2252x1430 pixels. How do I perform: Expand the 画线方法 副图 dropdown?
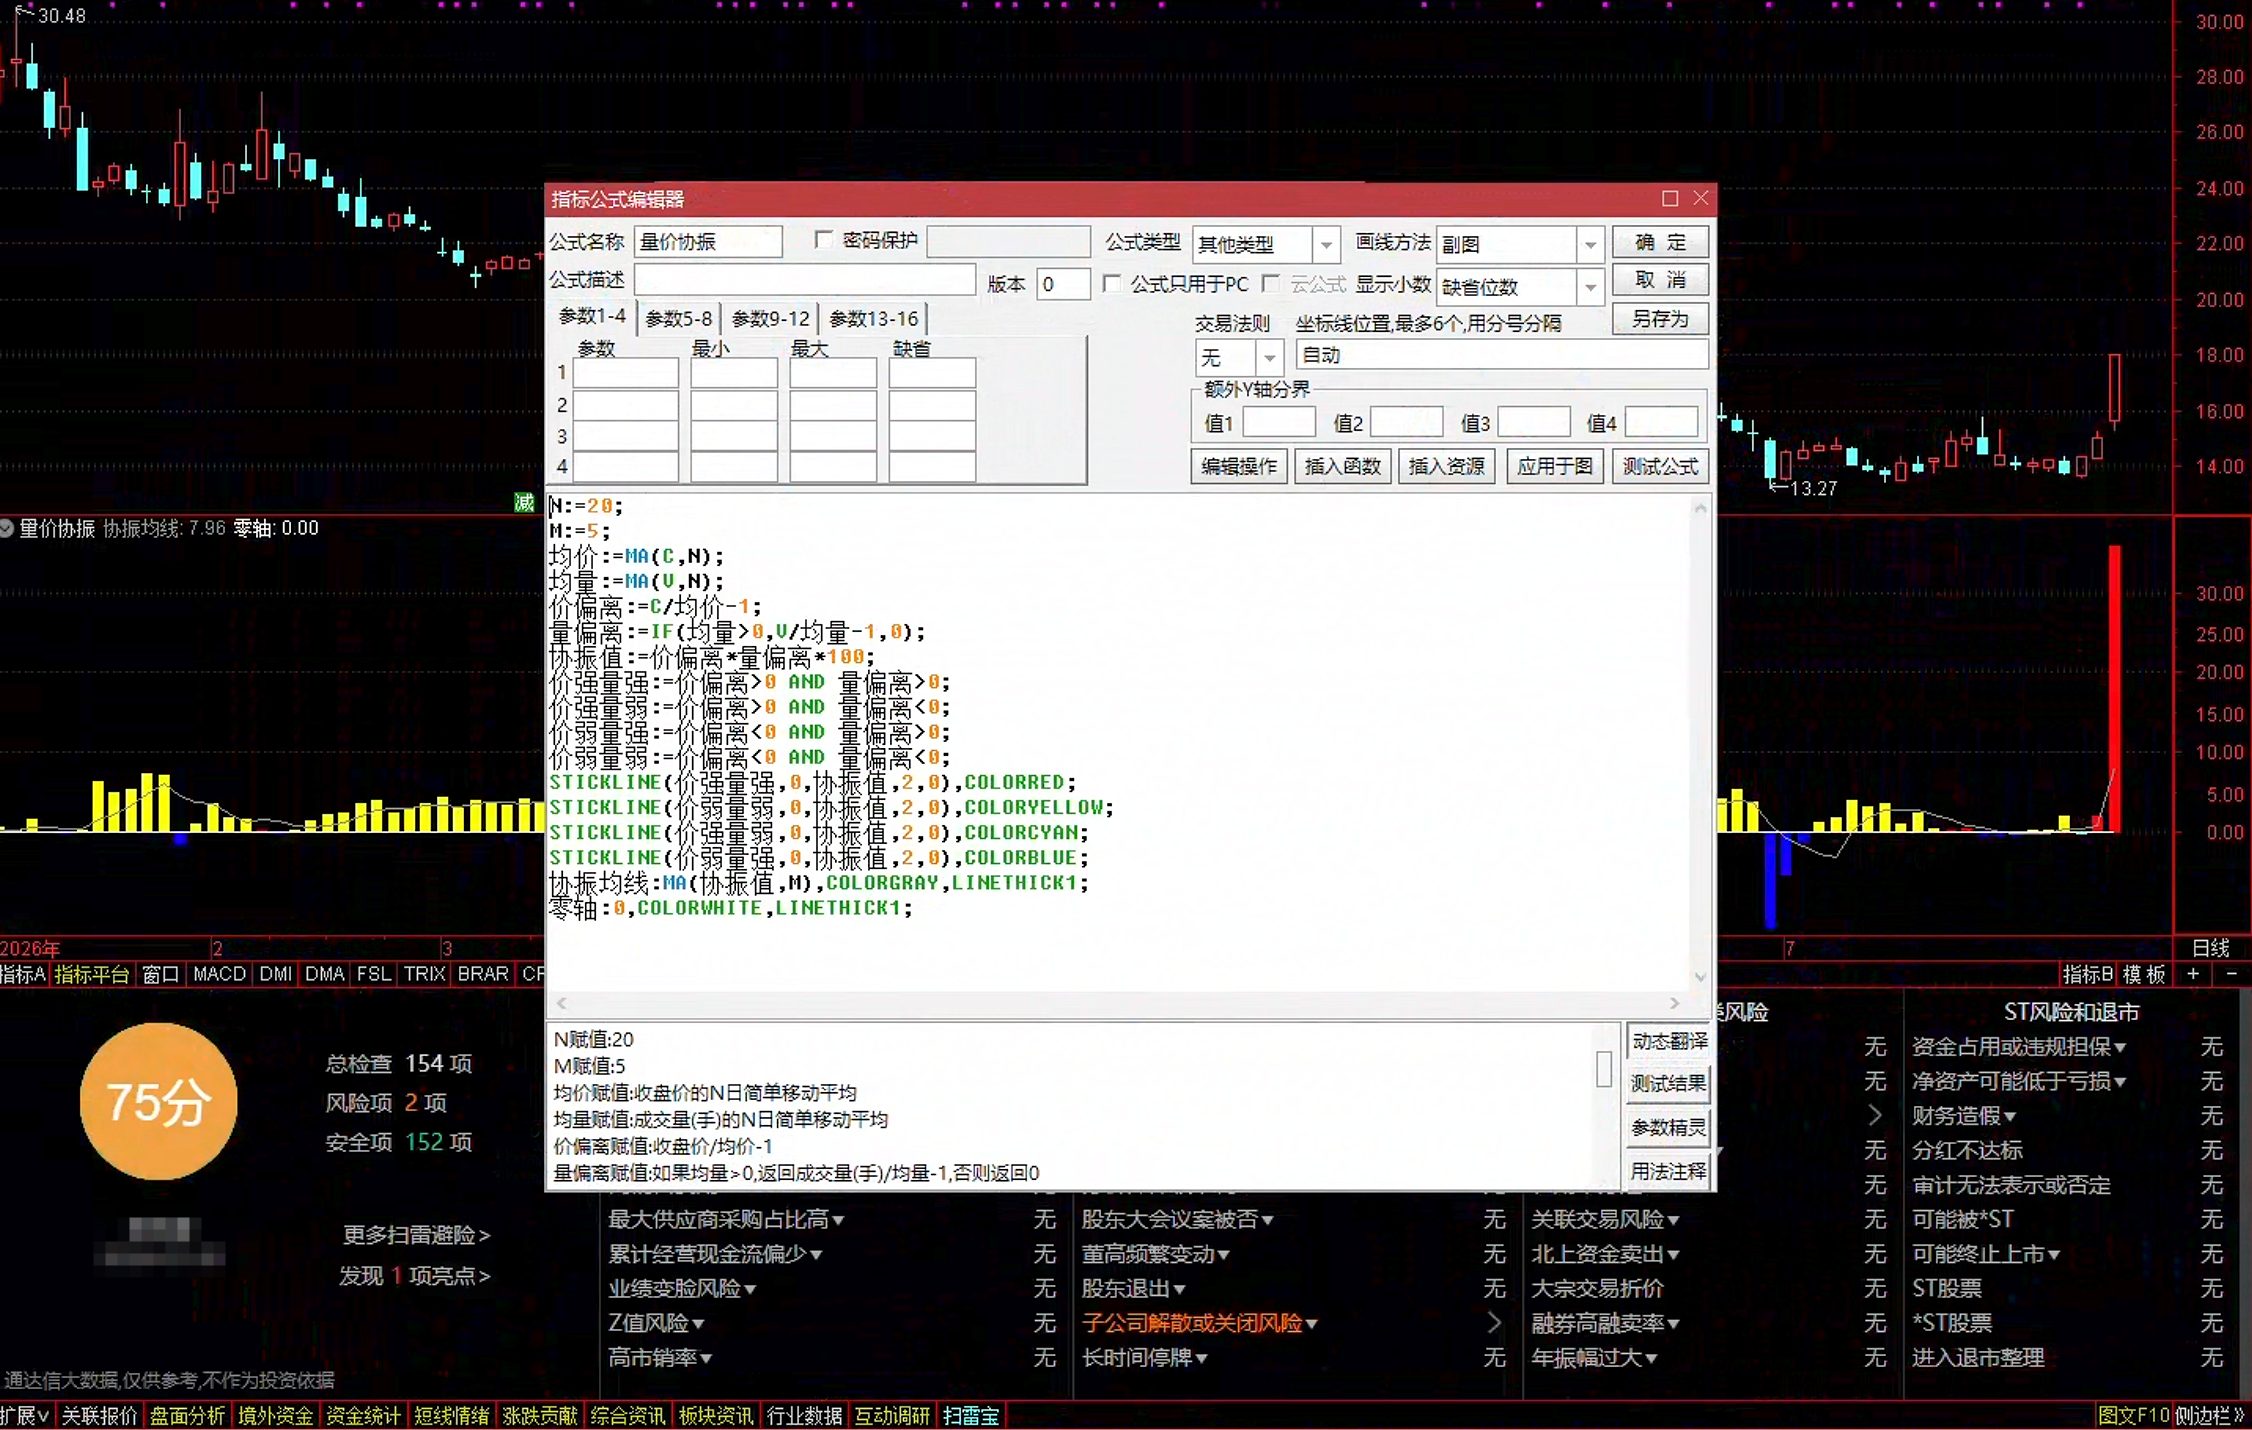coord(1590,244)
